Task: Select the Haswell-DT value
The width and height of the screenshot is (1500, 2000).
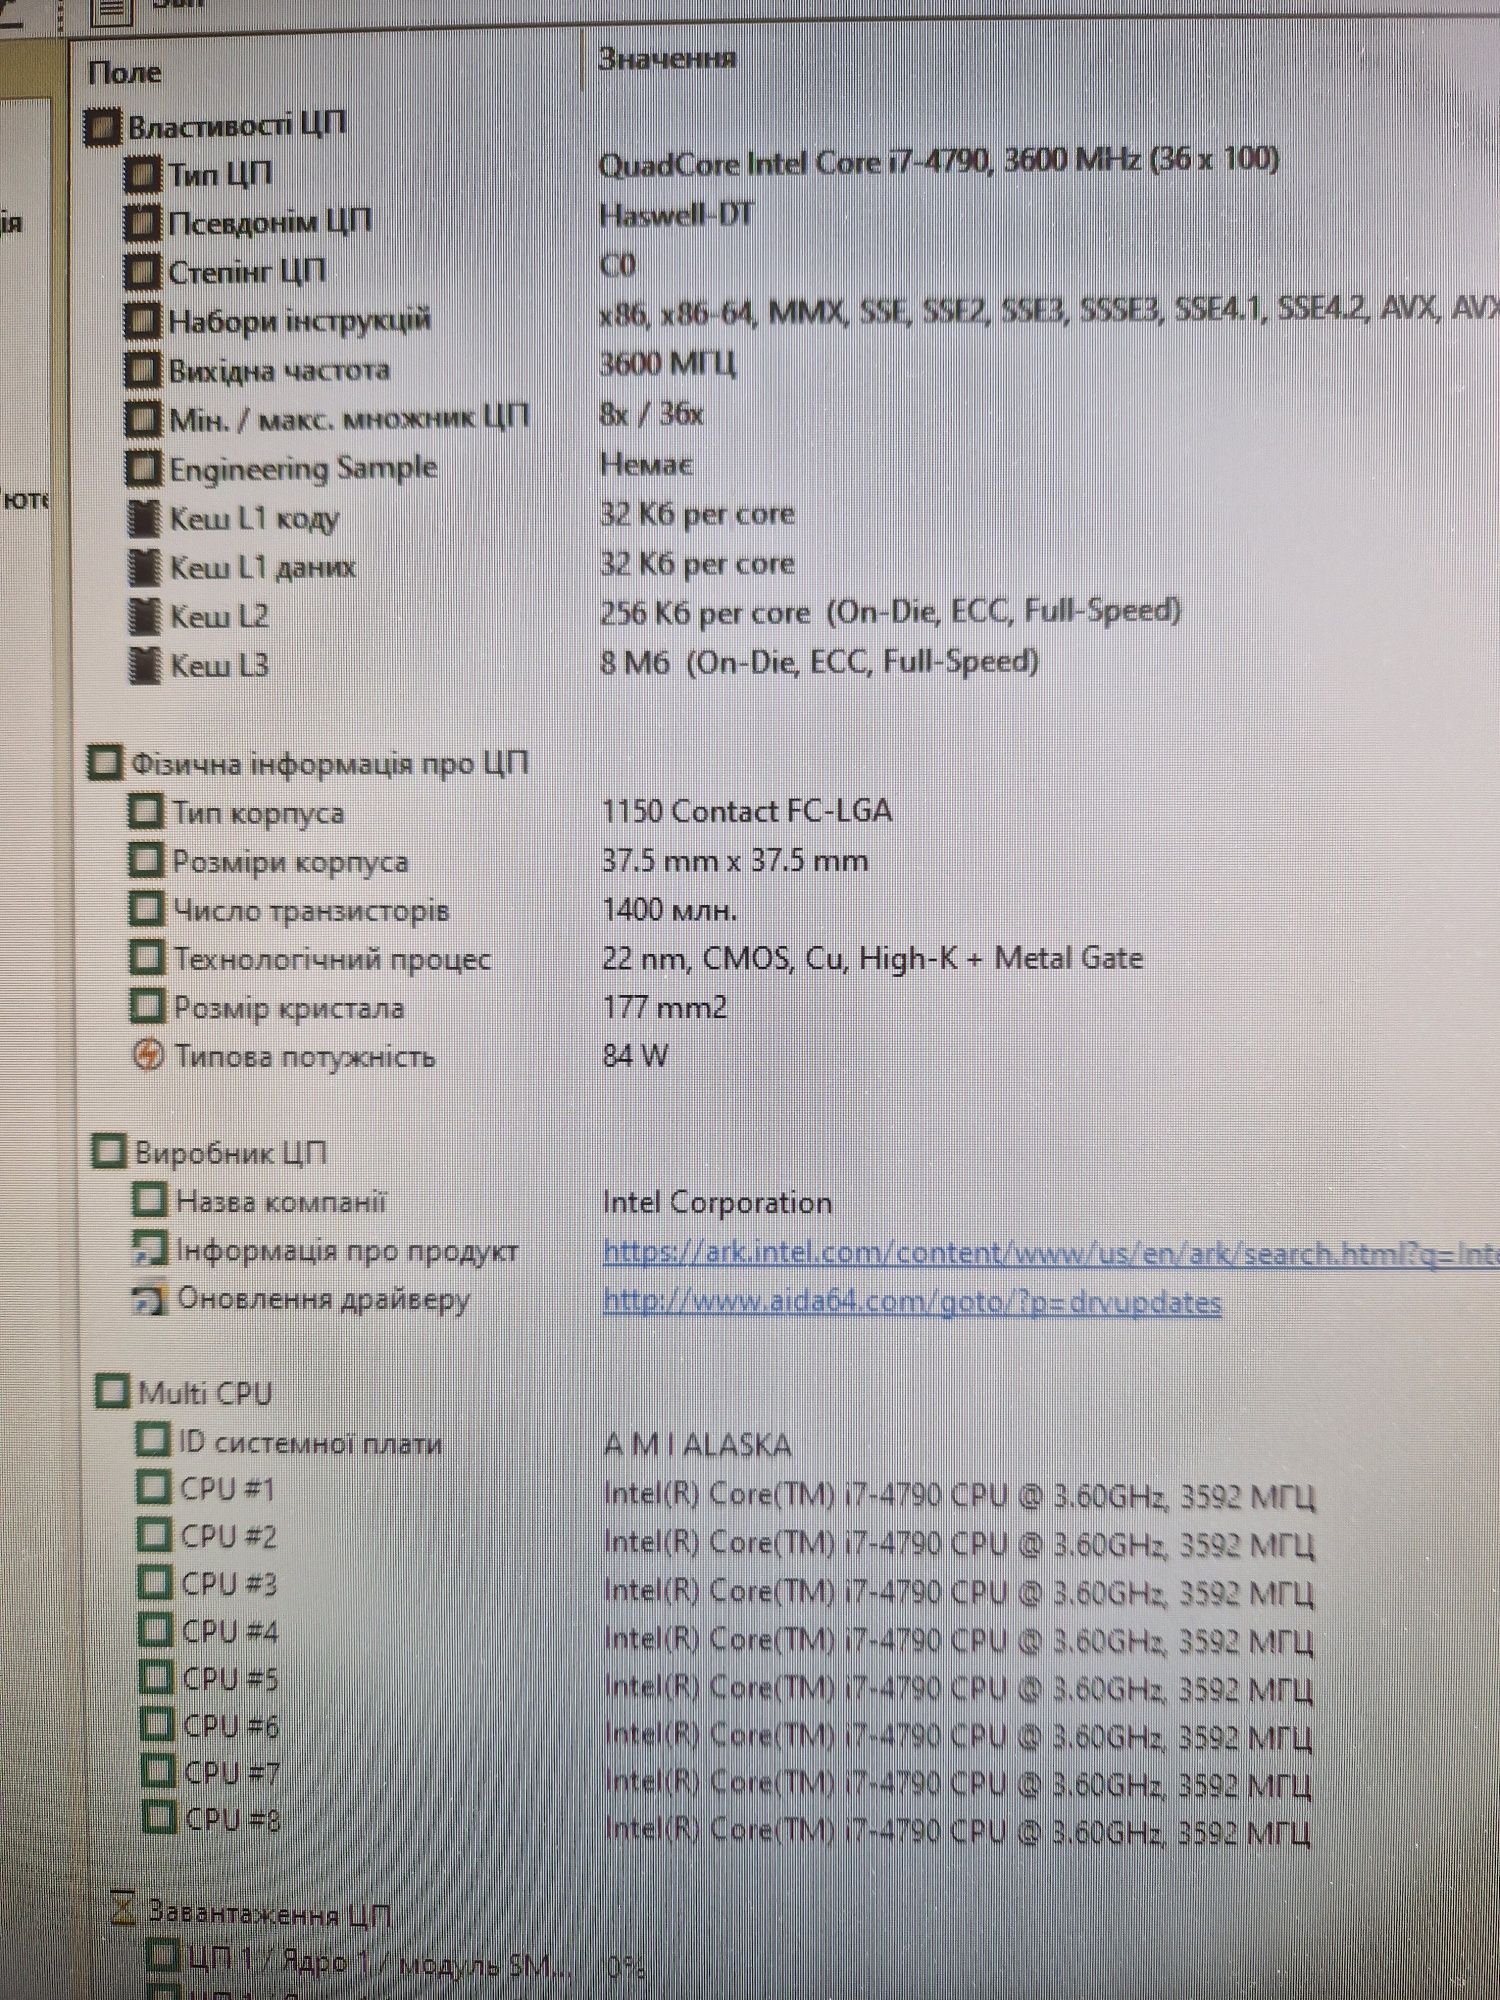Action: tap(676, 215)
